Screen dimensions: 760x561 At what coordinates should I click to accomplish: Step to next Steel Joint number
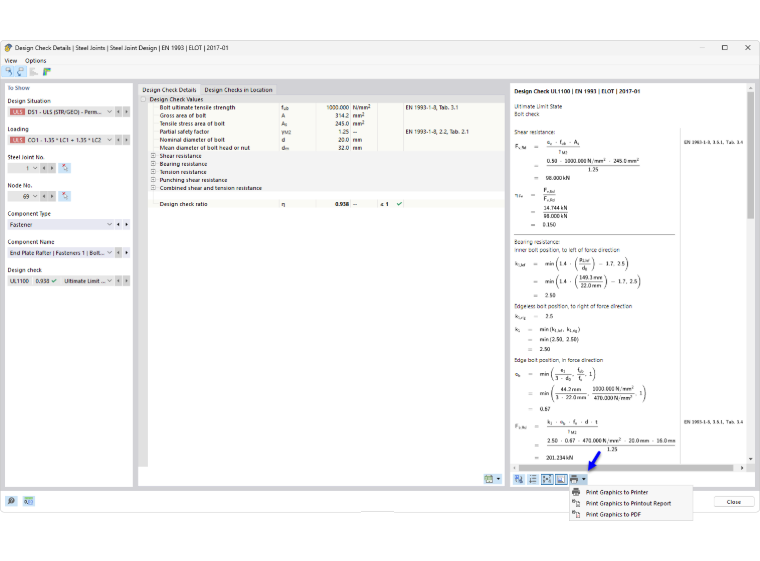pos(52,168)
